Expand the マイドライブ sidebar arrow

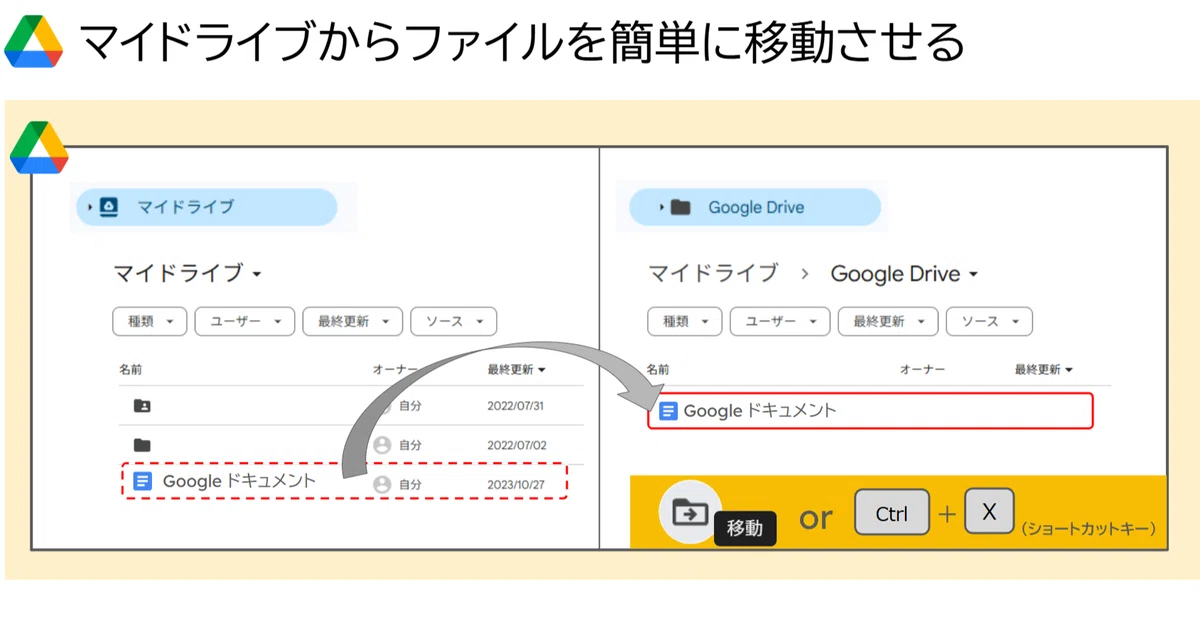click(x=90, y=207)
